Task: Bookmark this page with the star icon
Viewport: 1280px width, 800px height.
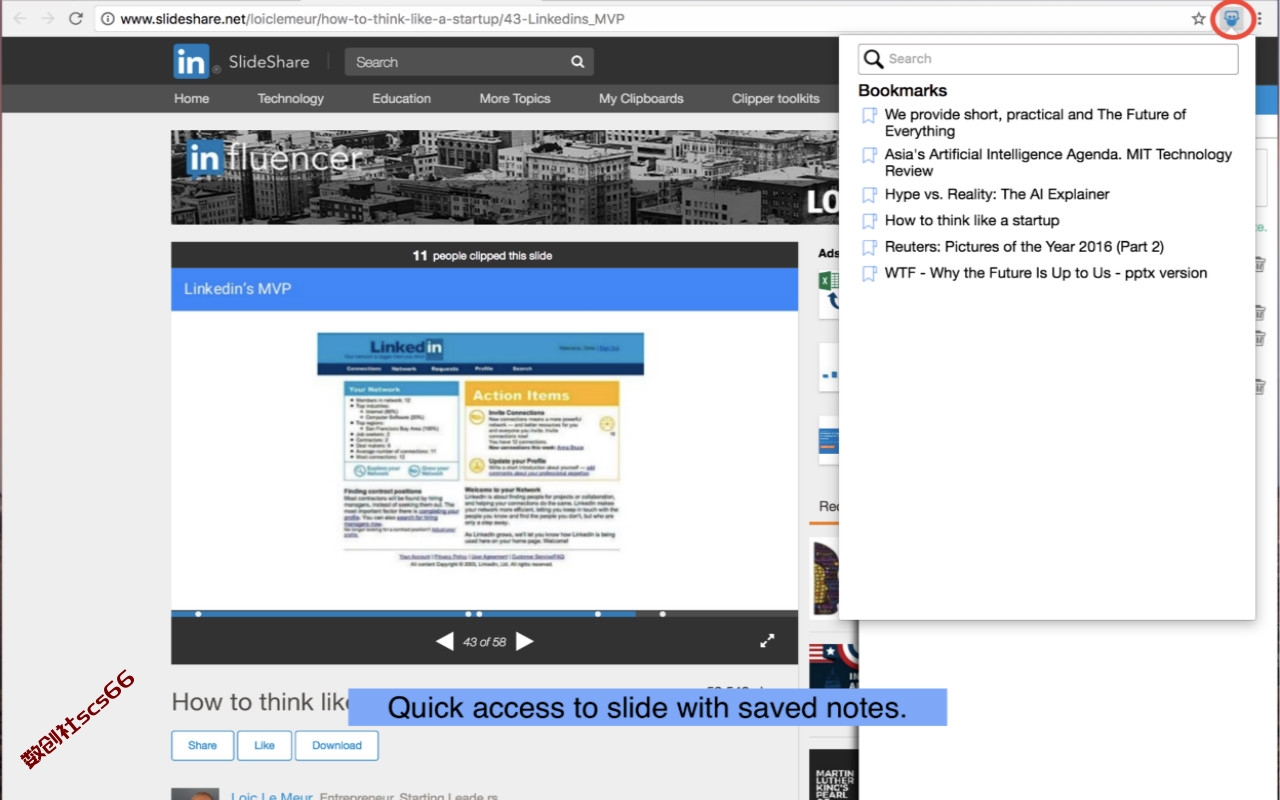Action: click(1198, 19)
